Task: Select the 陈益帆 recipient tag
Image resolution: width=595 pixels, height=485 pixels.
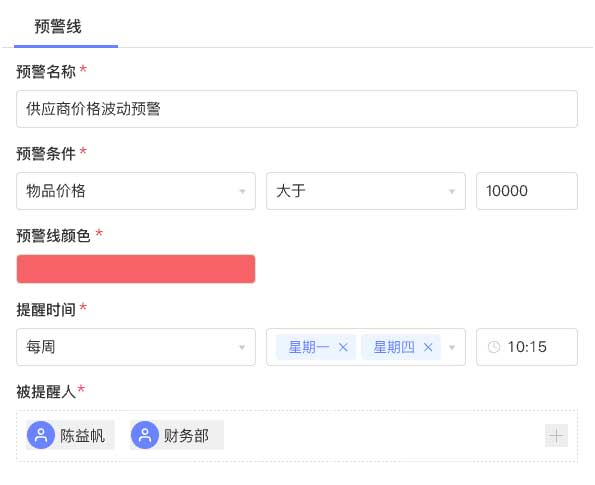Action: pos(70,435)
